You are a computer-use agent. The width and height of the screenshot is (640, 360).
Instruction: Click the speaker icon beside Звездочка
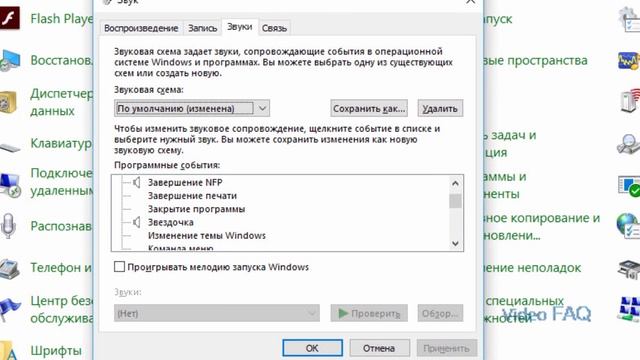(x=137, y=222)
